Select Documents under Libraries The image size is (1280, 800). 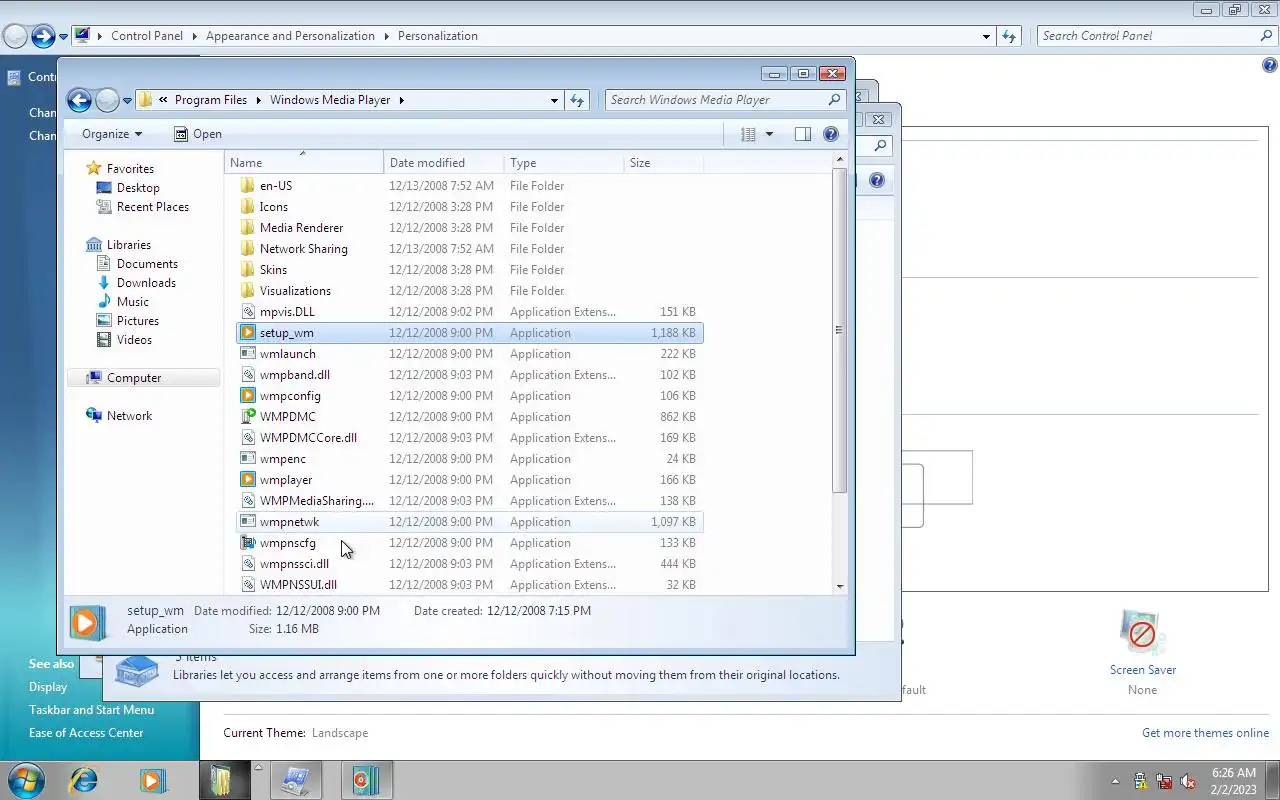click(x=147, y=264)
